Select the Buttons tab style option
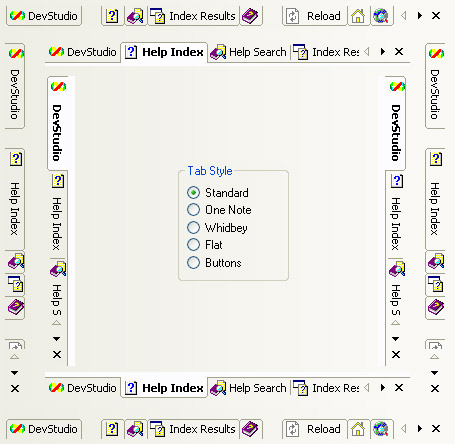Viewport: 455px width, 444px height. (x=193, y=263)
